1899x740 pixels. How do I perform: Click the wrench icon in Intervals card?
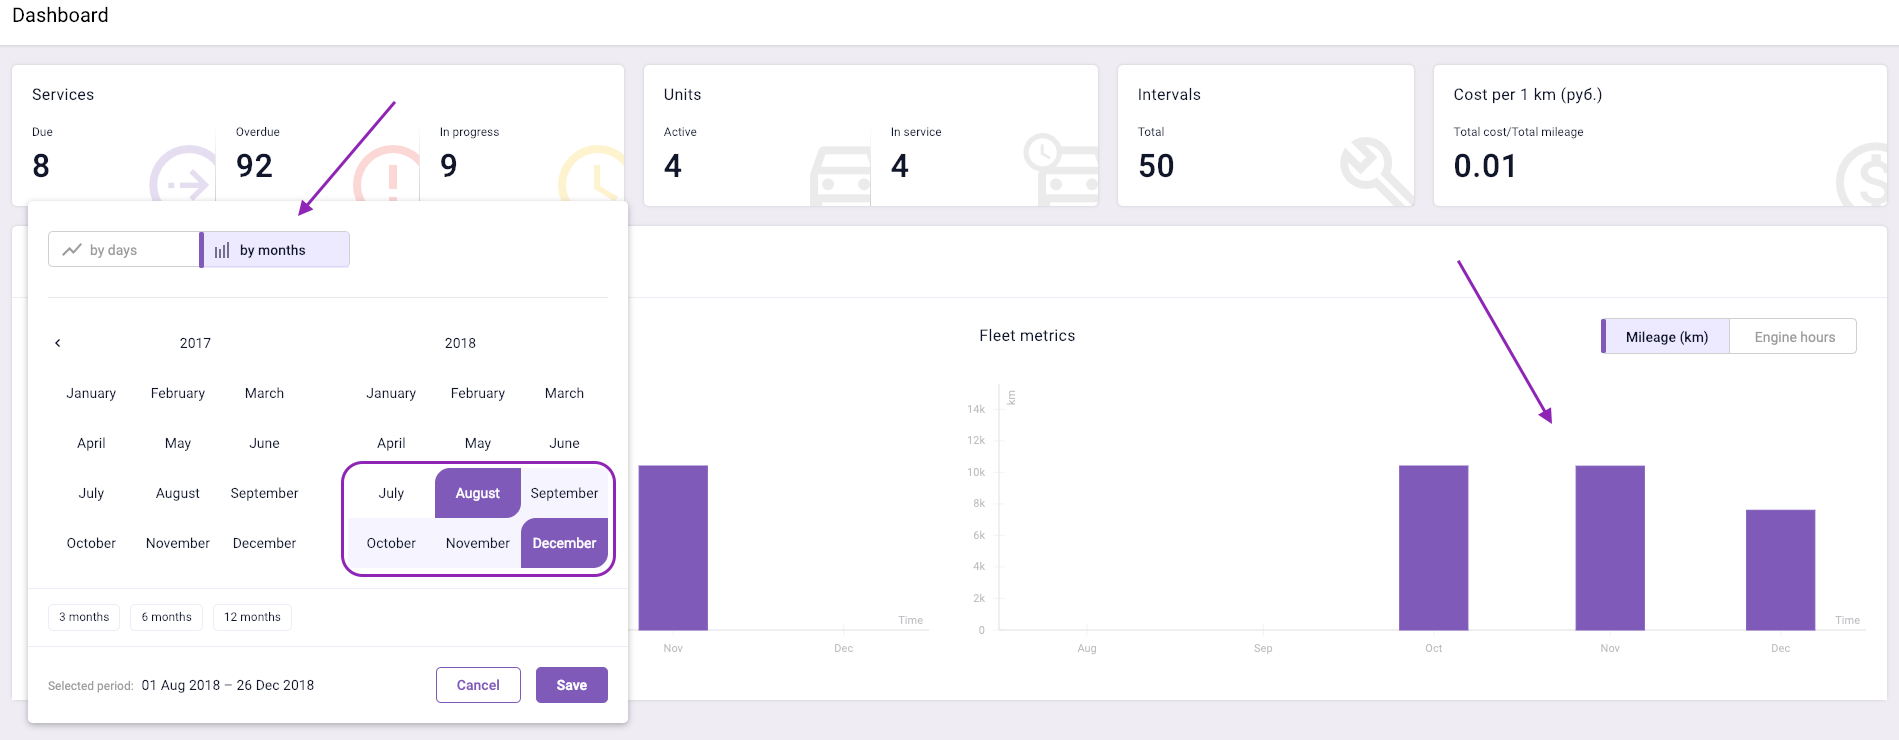pyautogui.click(x=1375, y=172)
